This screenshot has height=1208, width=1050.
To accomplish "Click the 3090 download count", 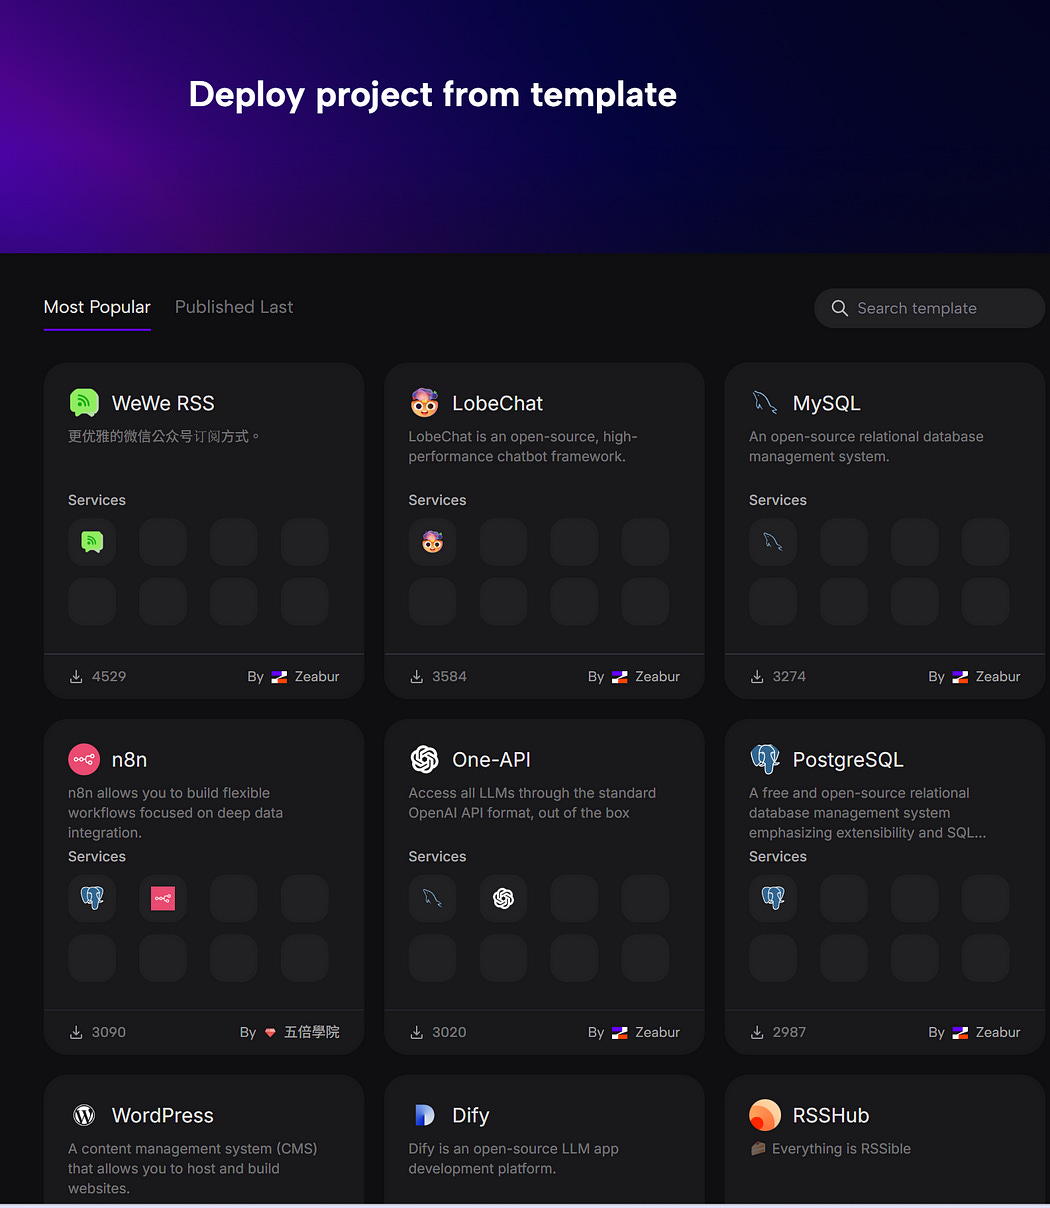I will pyautogui.click(x=109, y=1032).
